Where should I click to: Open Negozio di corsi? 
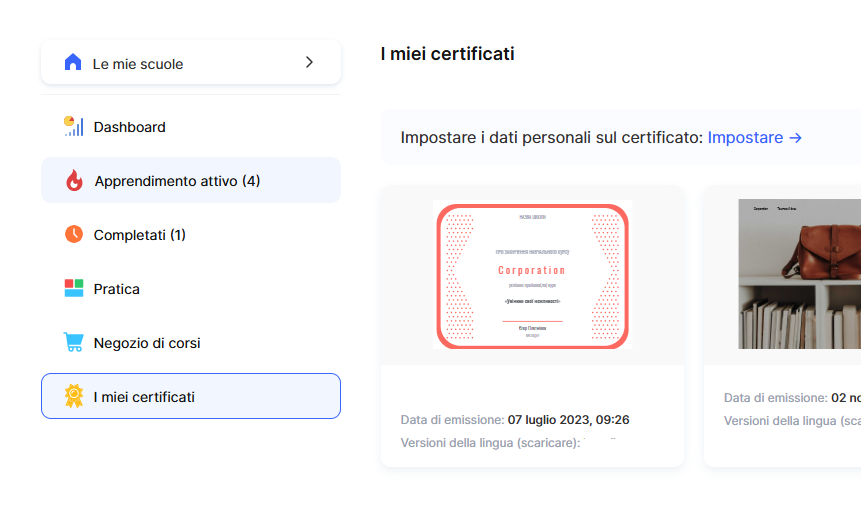pos(147,343)
